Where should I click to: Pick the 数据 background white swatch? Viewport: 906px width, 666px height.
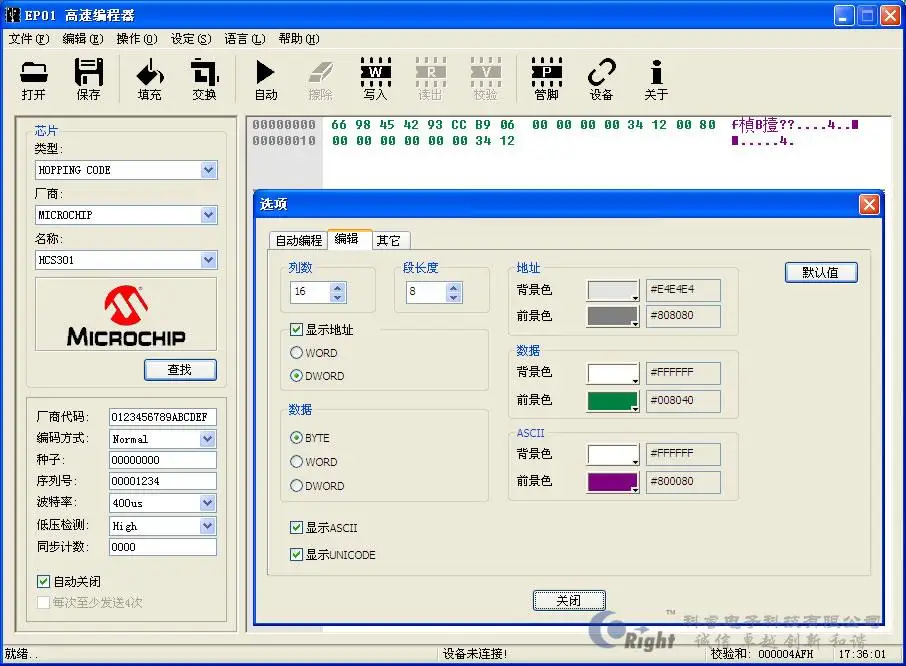click(613, 374)
